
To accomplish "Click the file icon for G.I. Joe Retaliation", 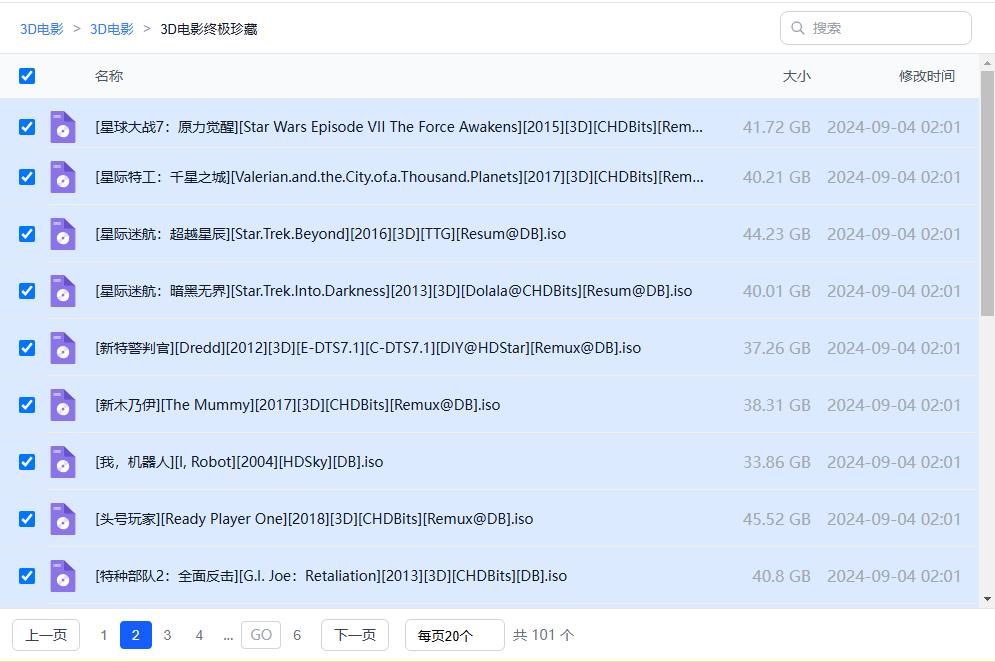I will (63, 576).
